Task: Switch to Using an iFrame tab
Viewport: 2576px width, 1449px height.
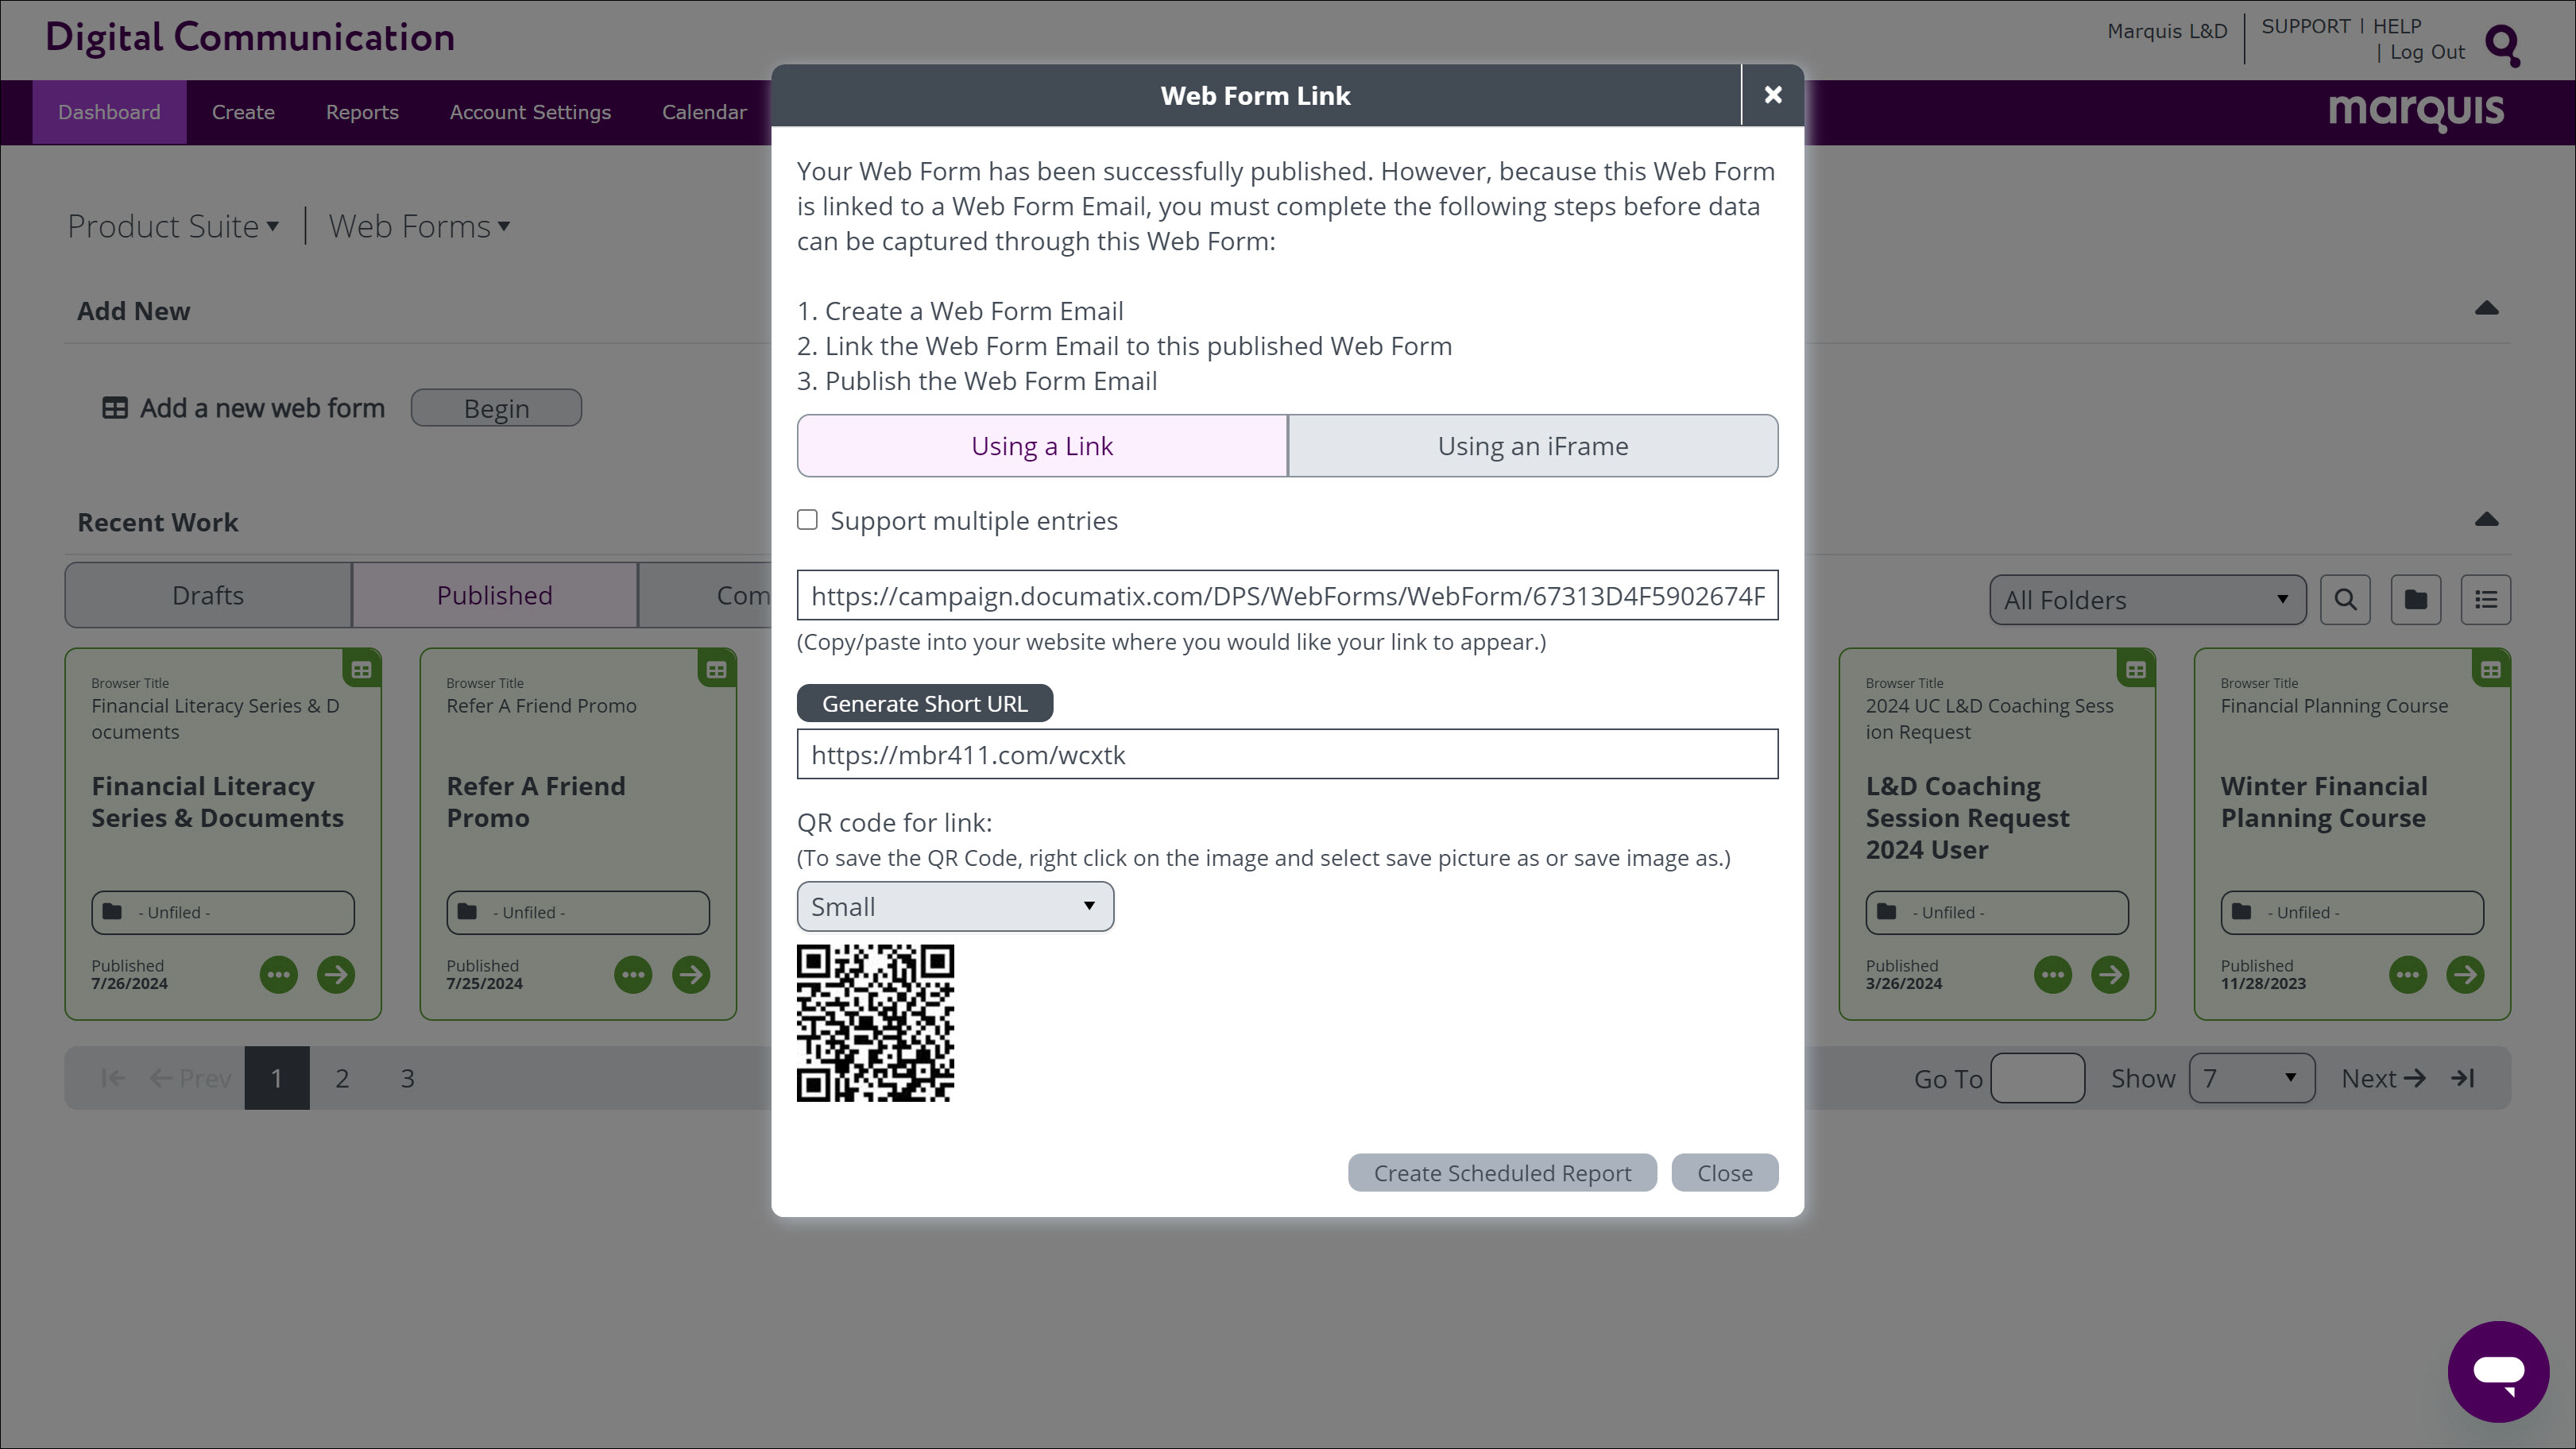Action: click(1533, 446)
